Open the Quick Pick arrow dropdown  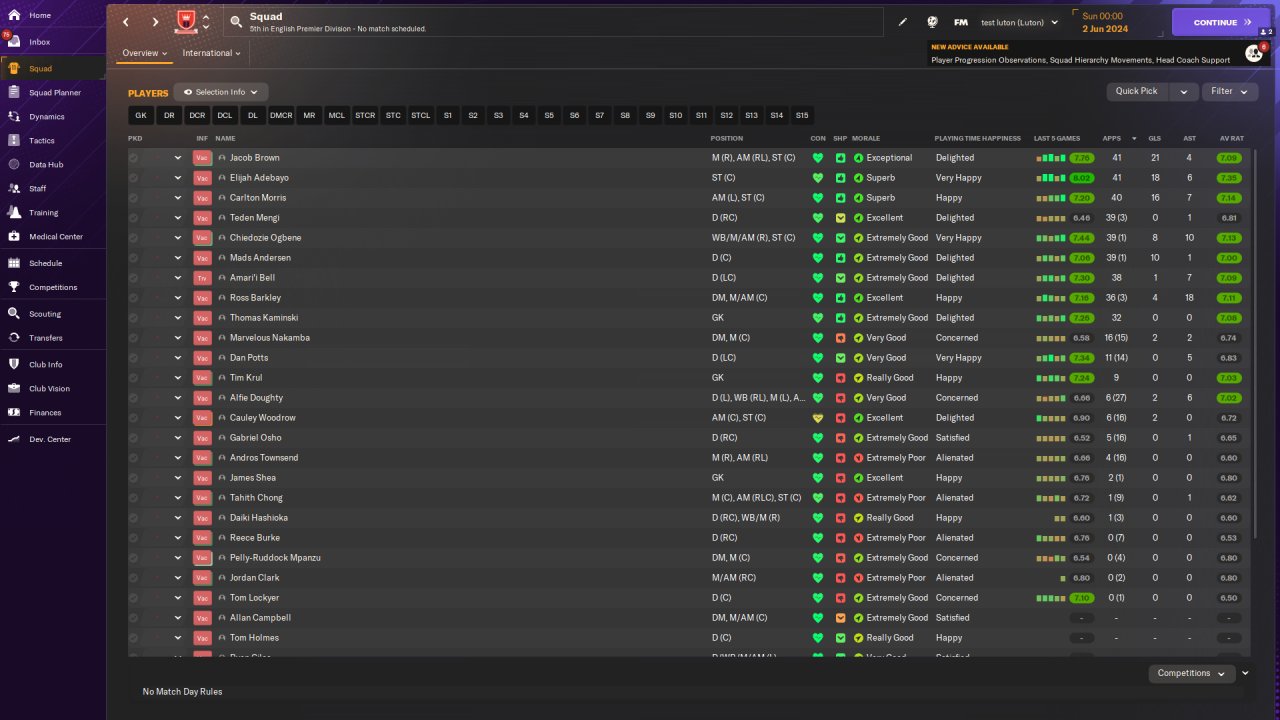(x=1184, y=91)
